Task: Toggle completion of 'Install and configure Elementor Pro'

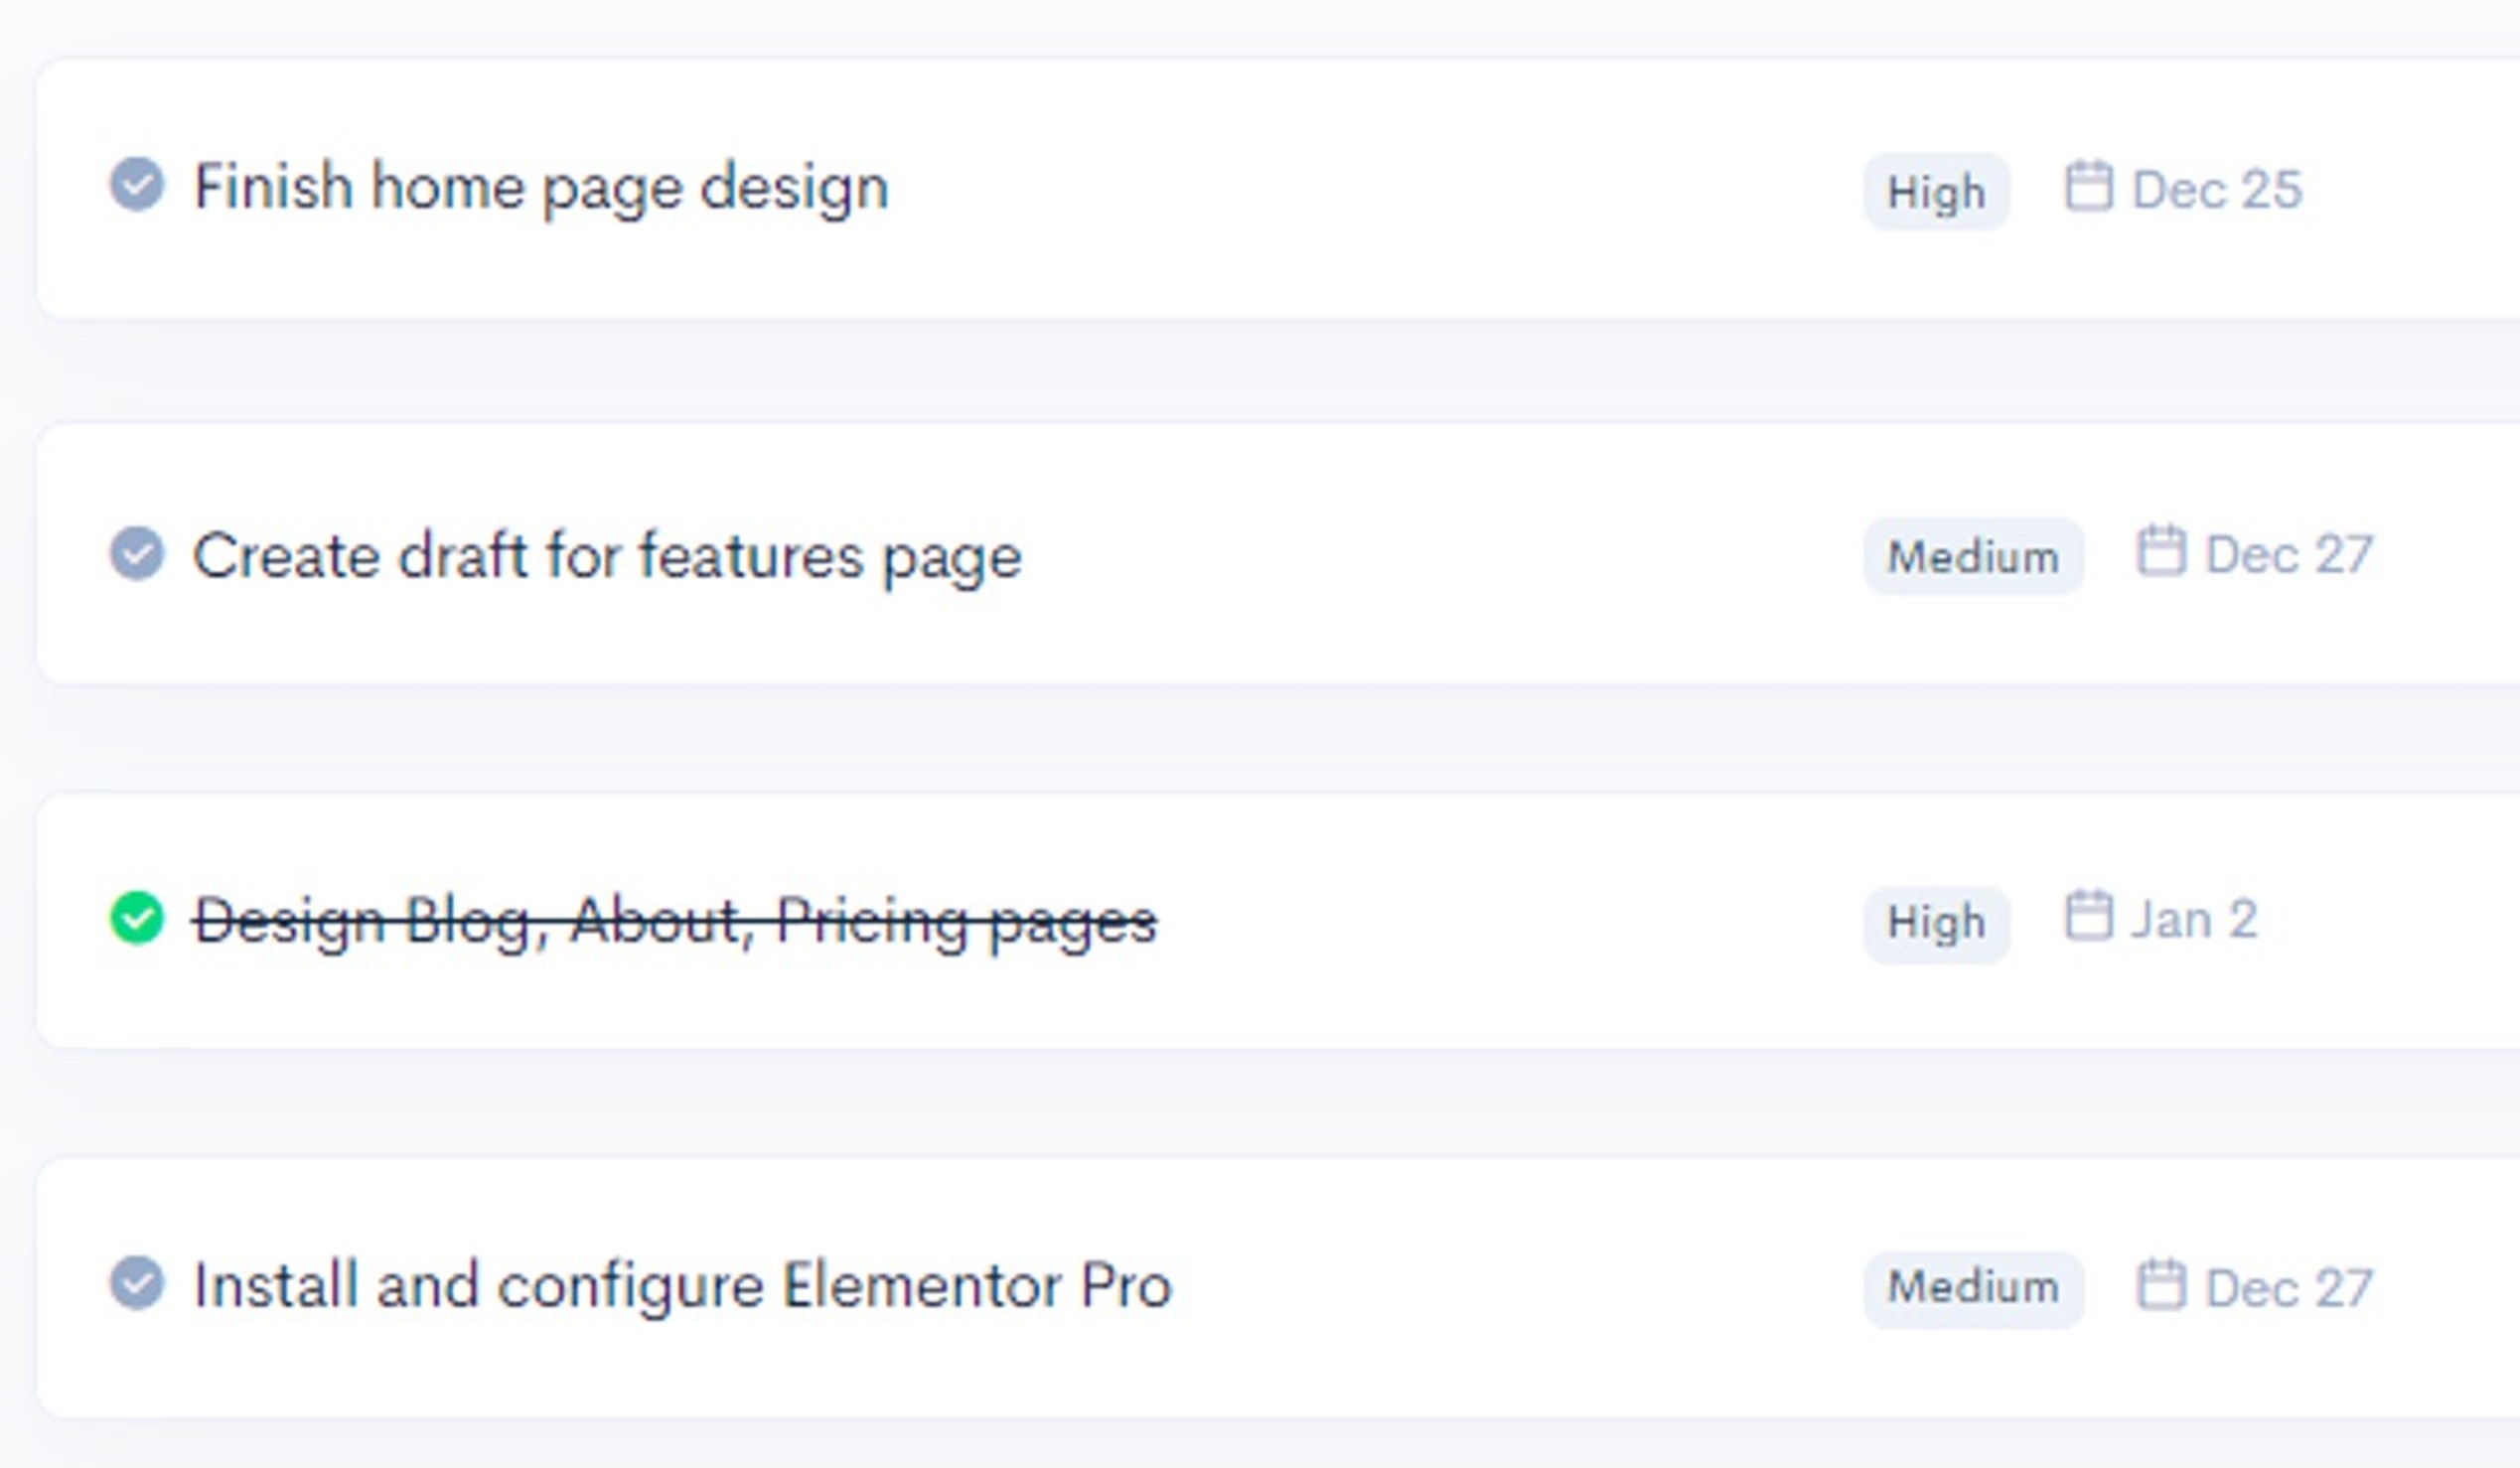Action: (137, 1283)
